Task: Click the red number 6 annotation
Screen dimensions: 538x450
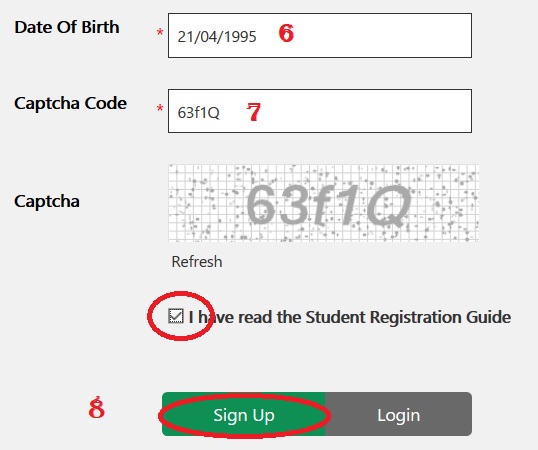Action: (286, 33)
